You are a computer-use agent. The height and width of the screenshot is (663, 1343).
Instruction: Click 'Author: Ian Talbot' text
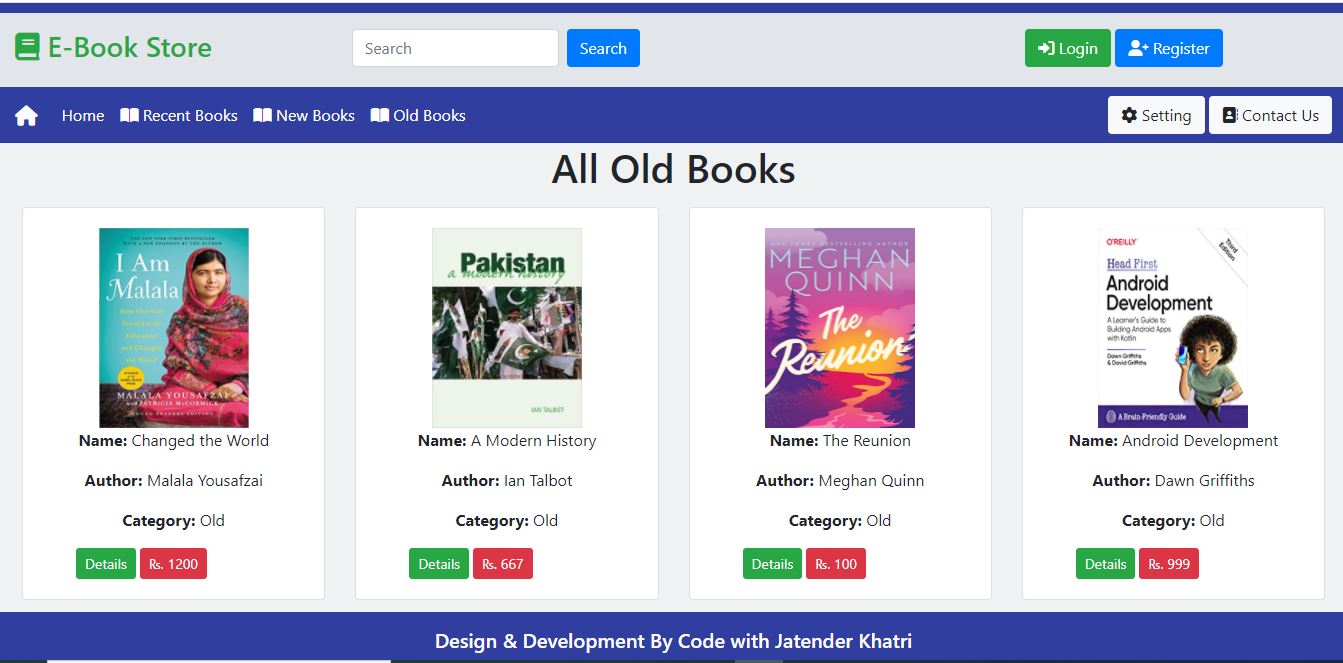point(507,480)
